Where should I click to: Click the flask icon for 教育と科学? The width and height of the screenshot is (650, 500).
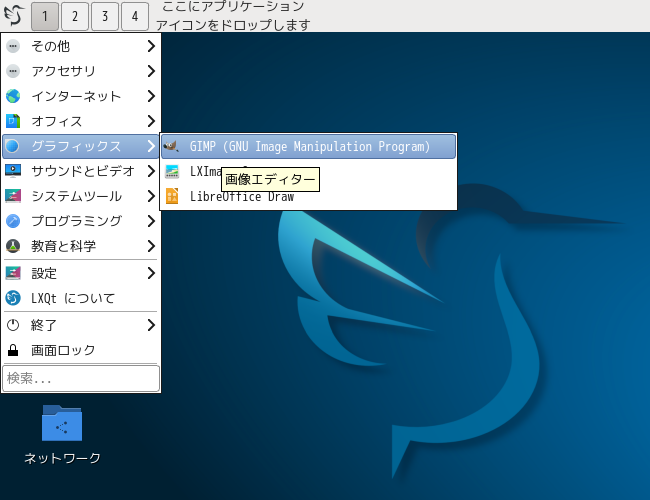(x=13, y=246)
